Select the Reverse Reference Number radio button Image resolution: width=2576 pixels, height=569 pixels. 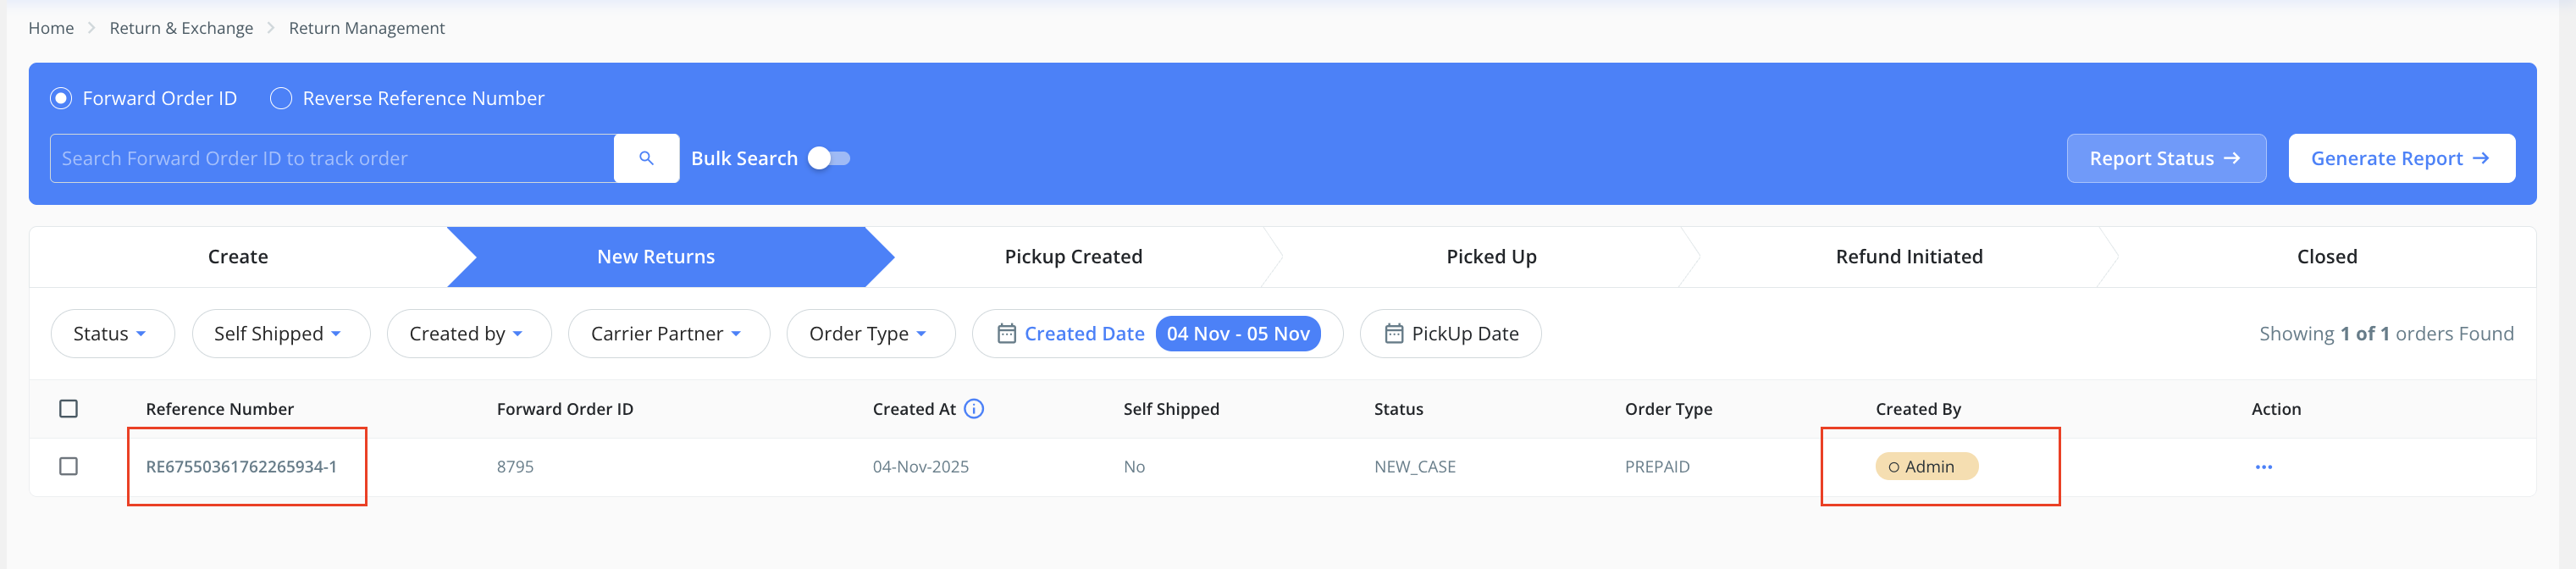coord(281,98)
